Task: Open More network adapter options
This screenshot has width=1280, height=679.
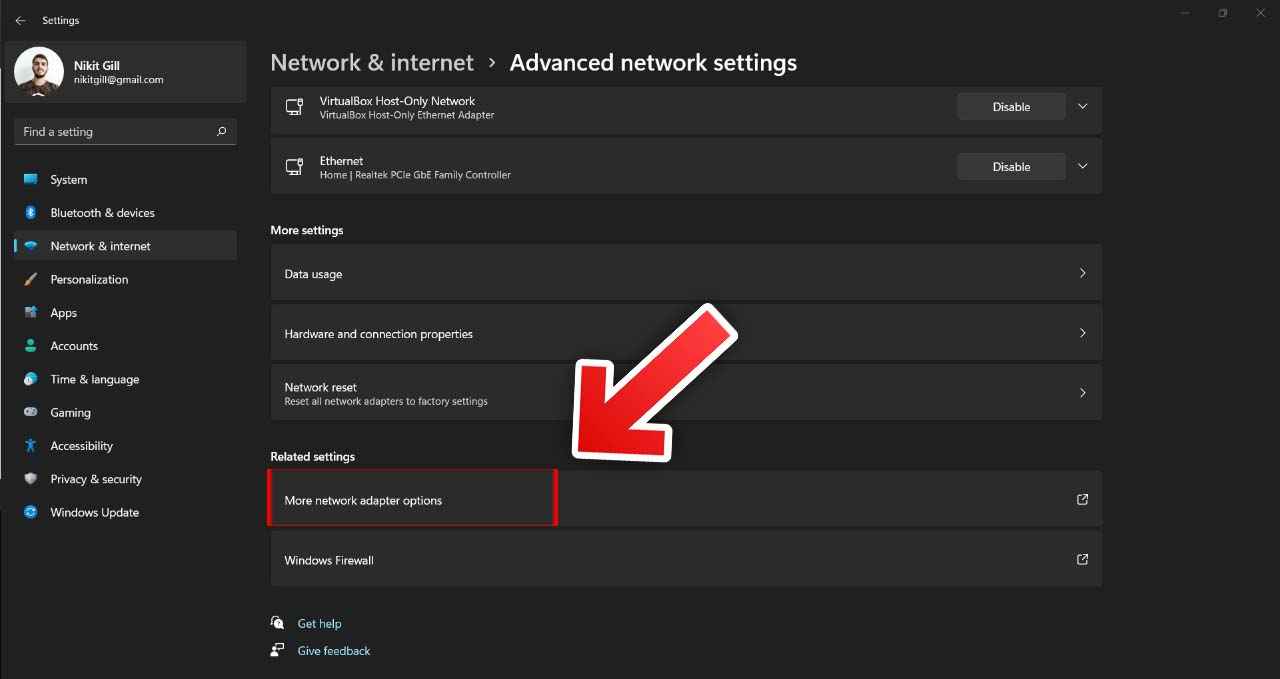Action: click(686, 499)
